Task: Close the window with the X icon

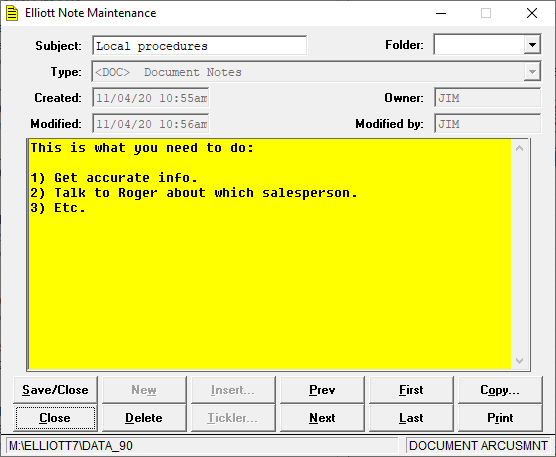Action: (x=532, y=13)
